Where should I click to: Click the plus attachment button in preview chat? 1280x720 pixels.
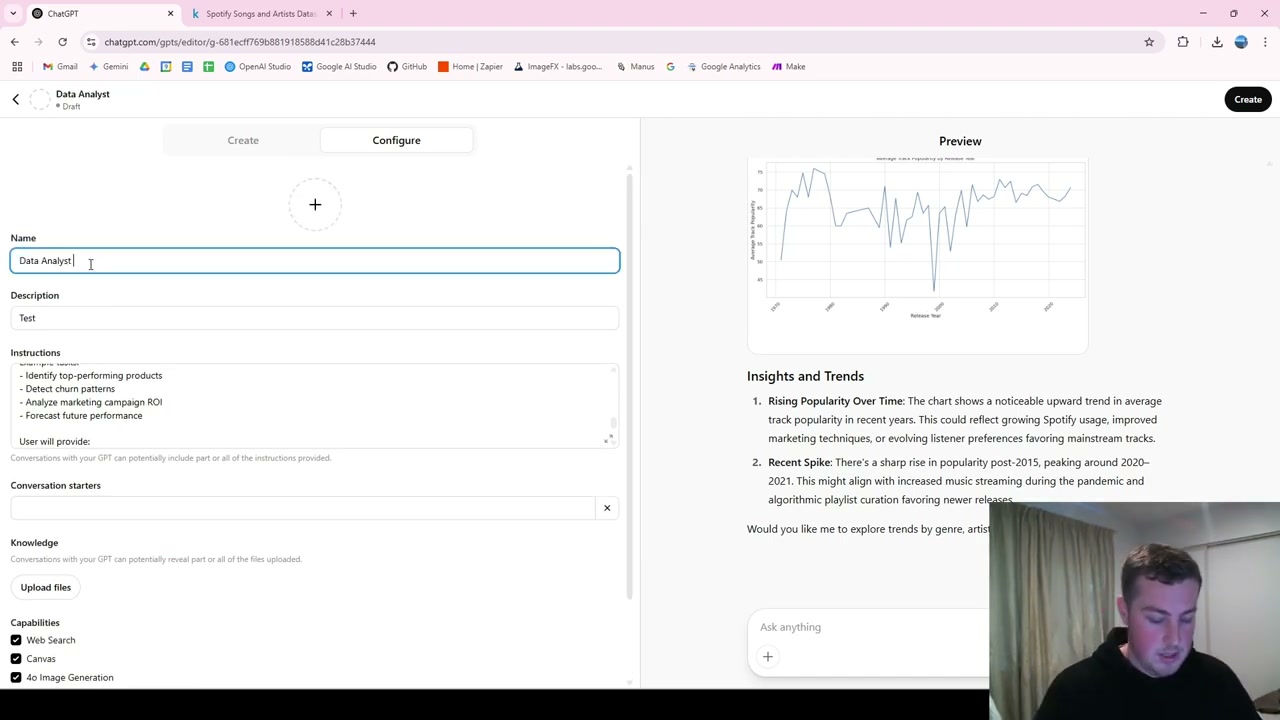(x=767, y=657)
